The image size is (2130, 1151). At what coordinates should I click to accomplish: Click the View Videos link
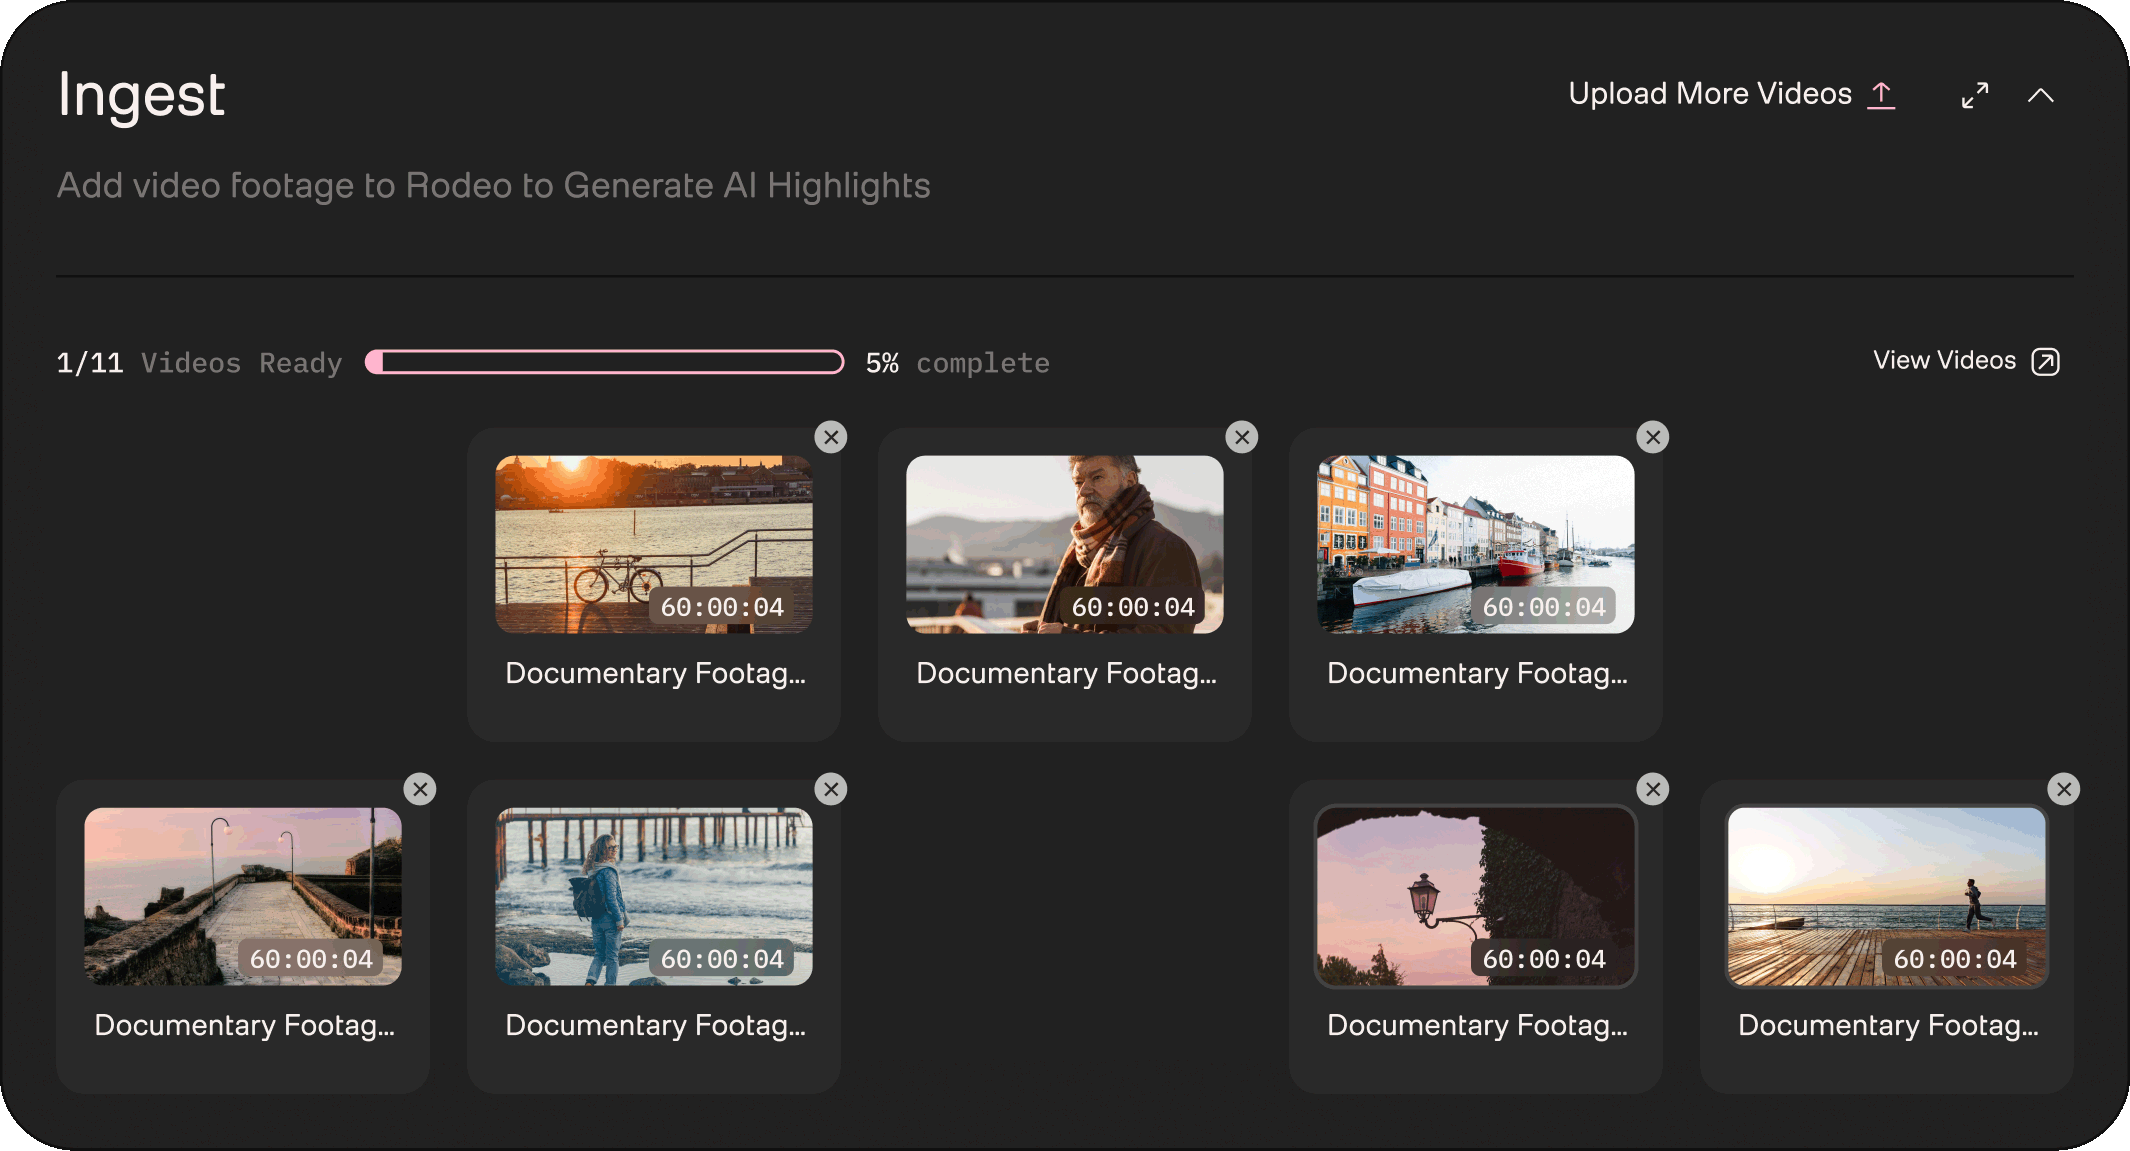[1943, 361]
